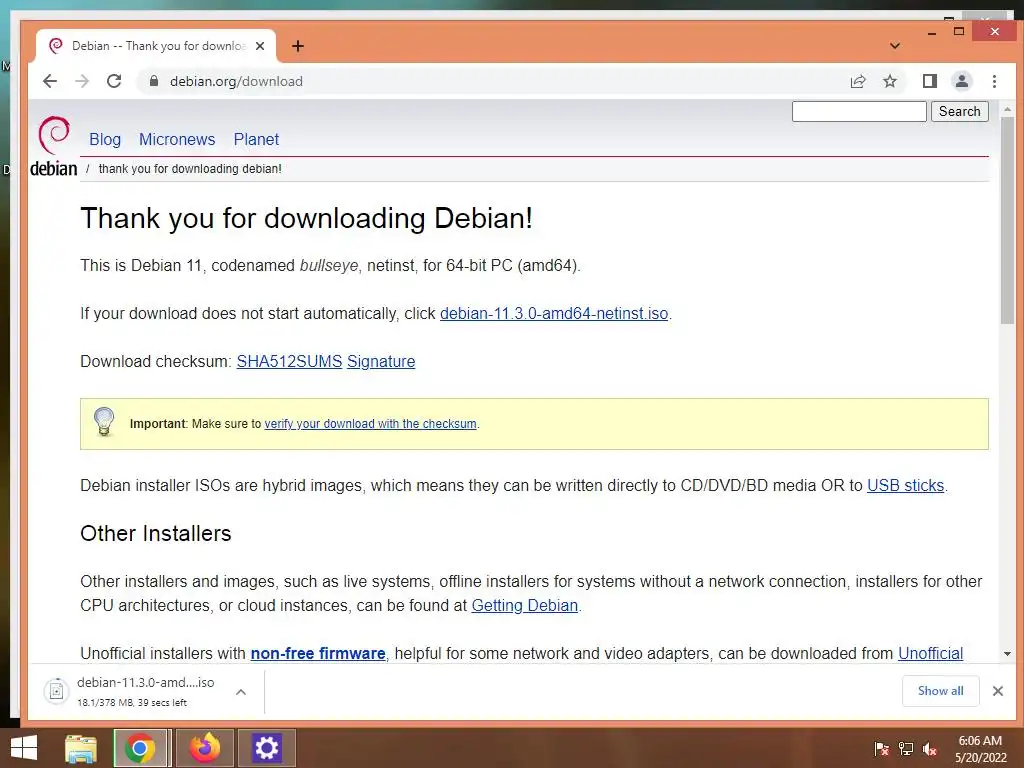Launch Firefox from the taskbar

pyautogui.click(x=205, y=748)
